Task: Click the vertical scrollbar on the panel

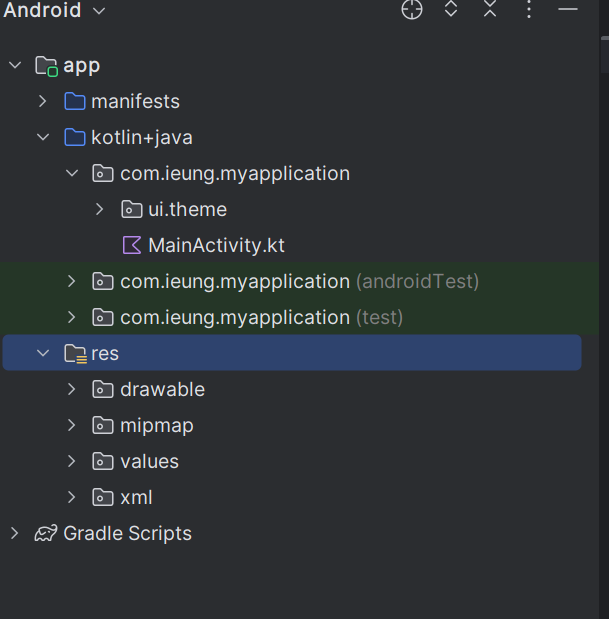Action: click(604, 55)
